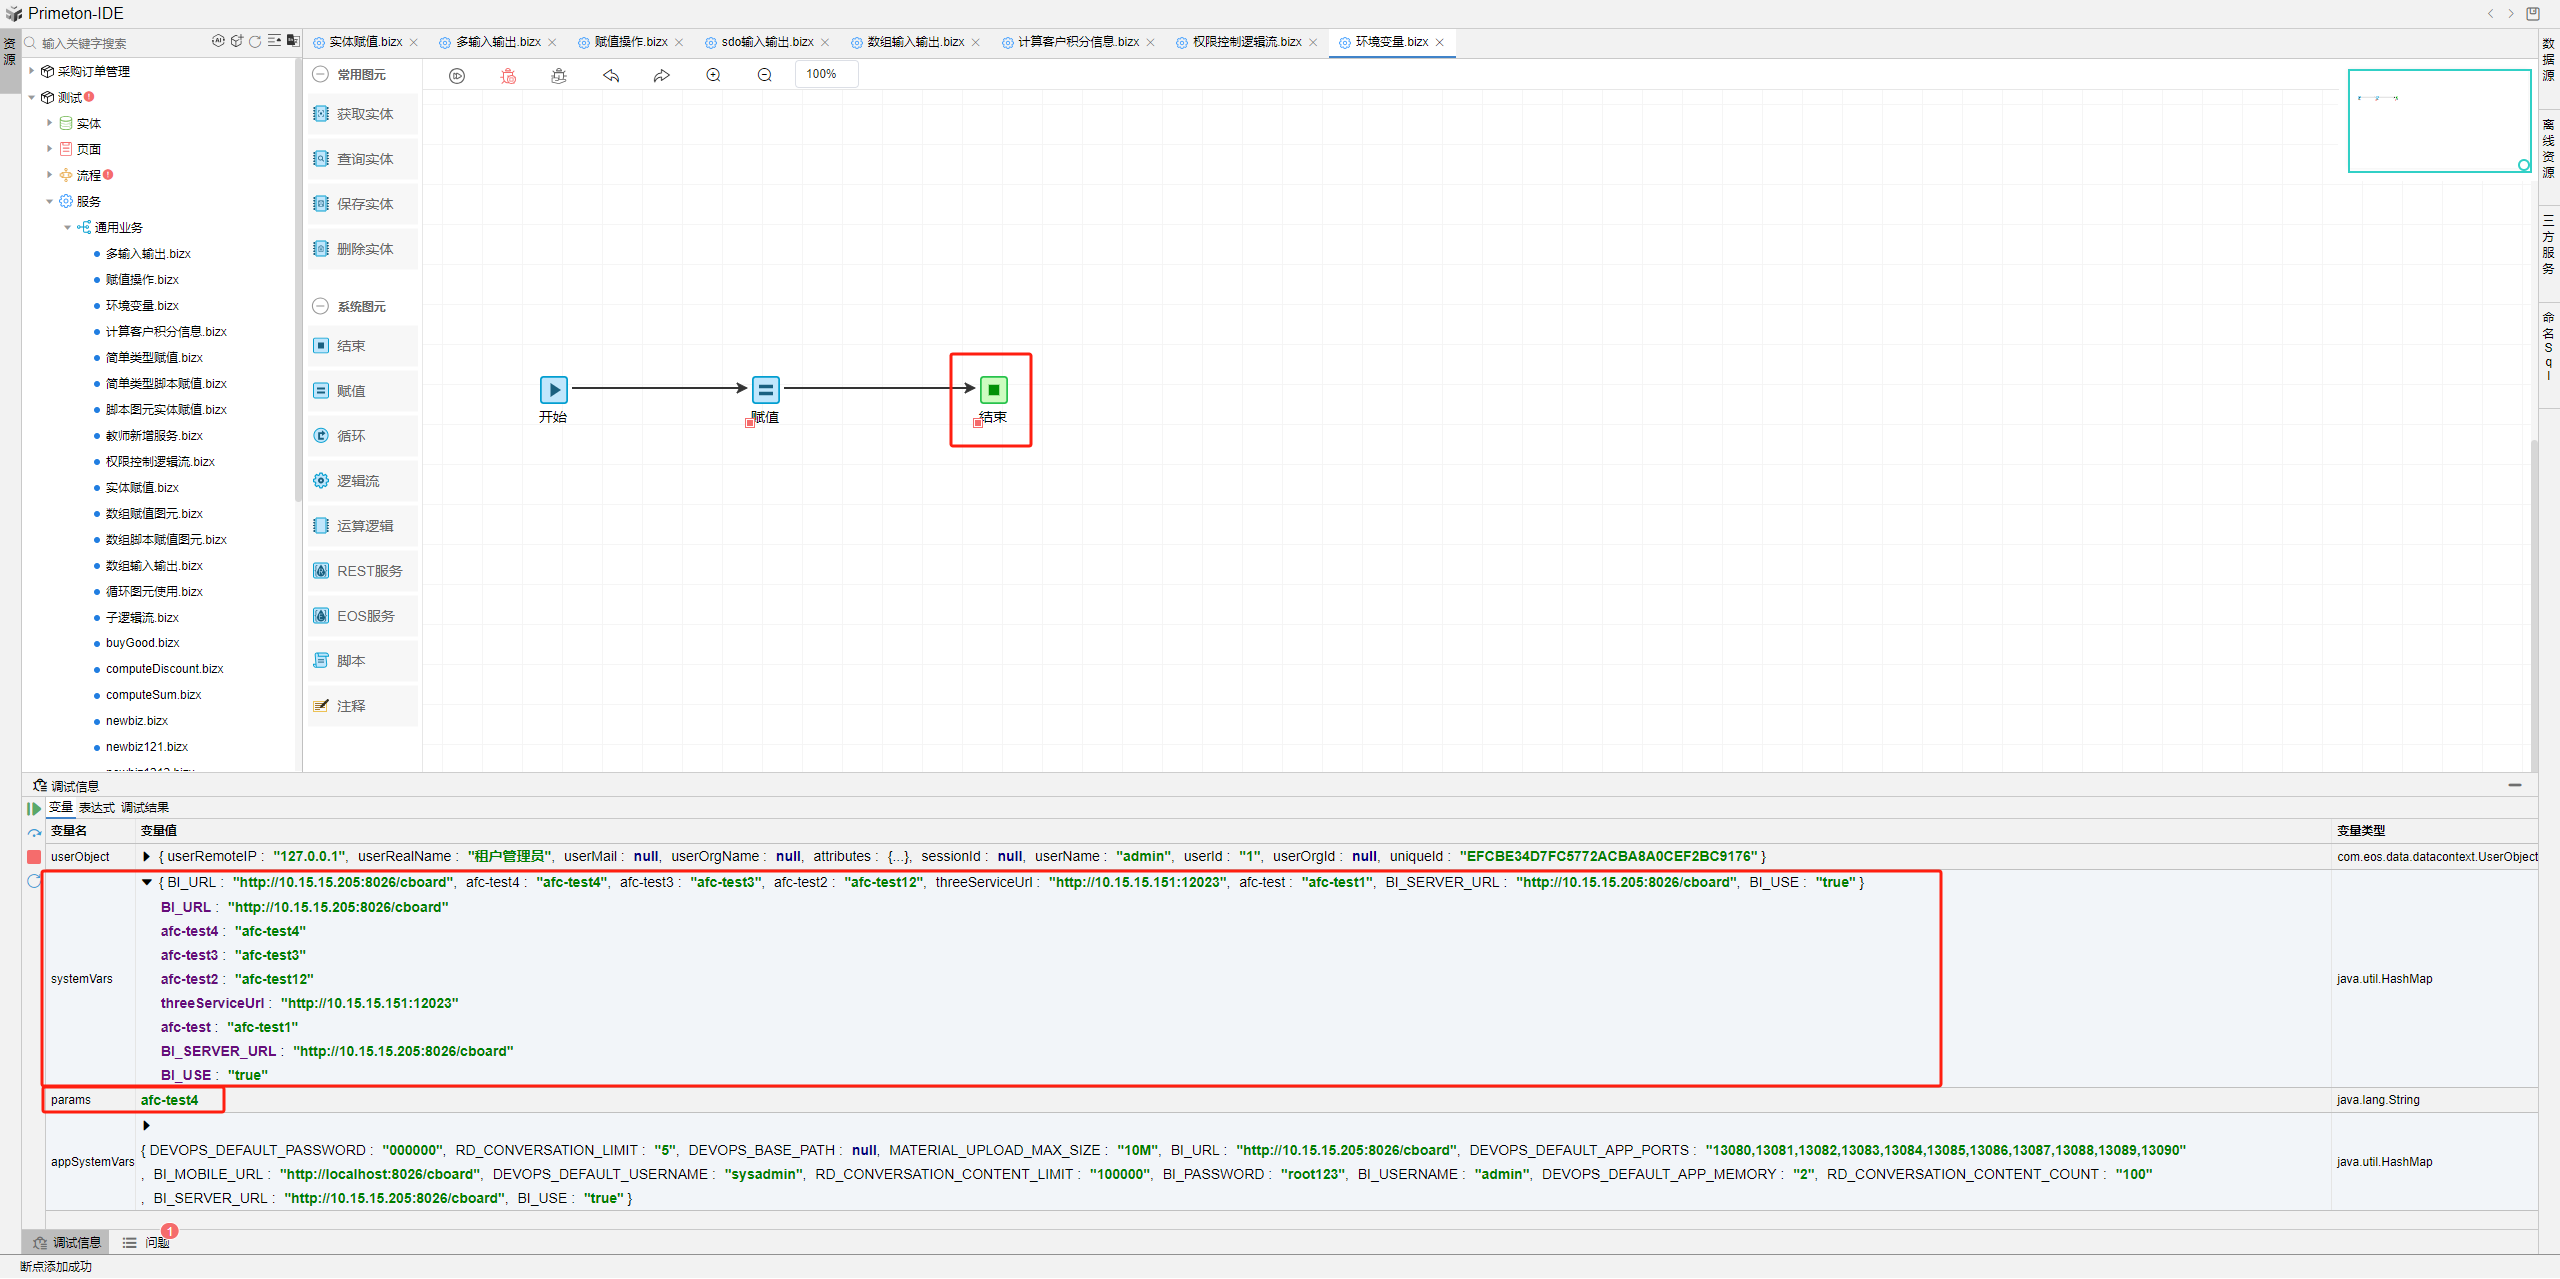Click the undo arrow in the toolbar
Image resolution: width=2560 pixels, height=1279 pixels.
click(x=611, y=76)
